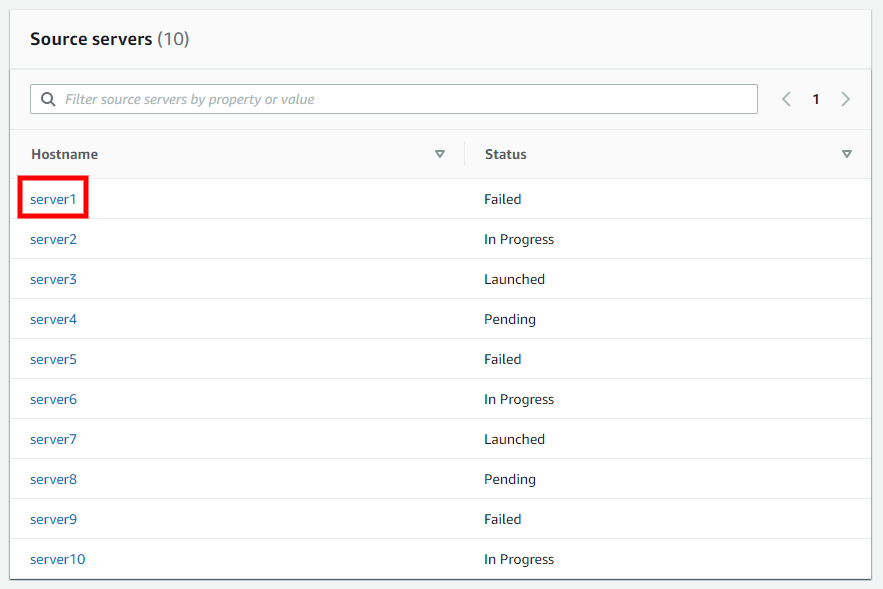Sort by Hostname column arrow
Screen dimensions: 883x589
click(x=440, y=154)
